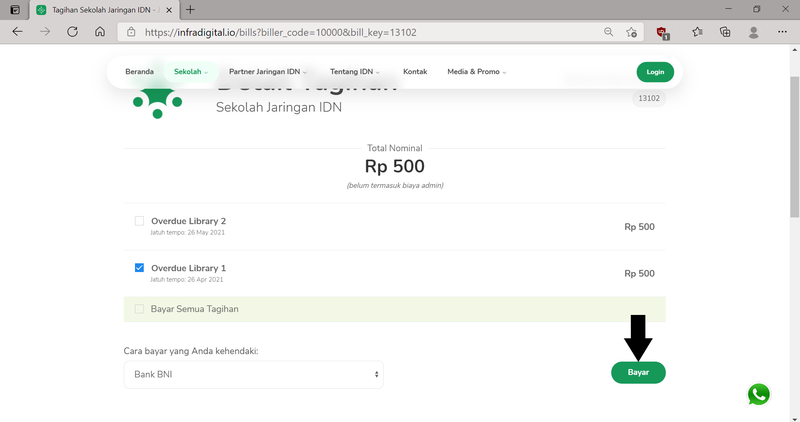The width and height of the screenshot is (800, 422).
Task: Click the green Bayar button
Action: pos(638,373)
